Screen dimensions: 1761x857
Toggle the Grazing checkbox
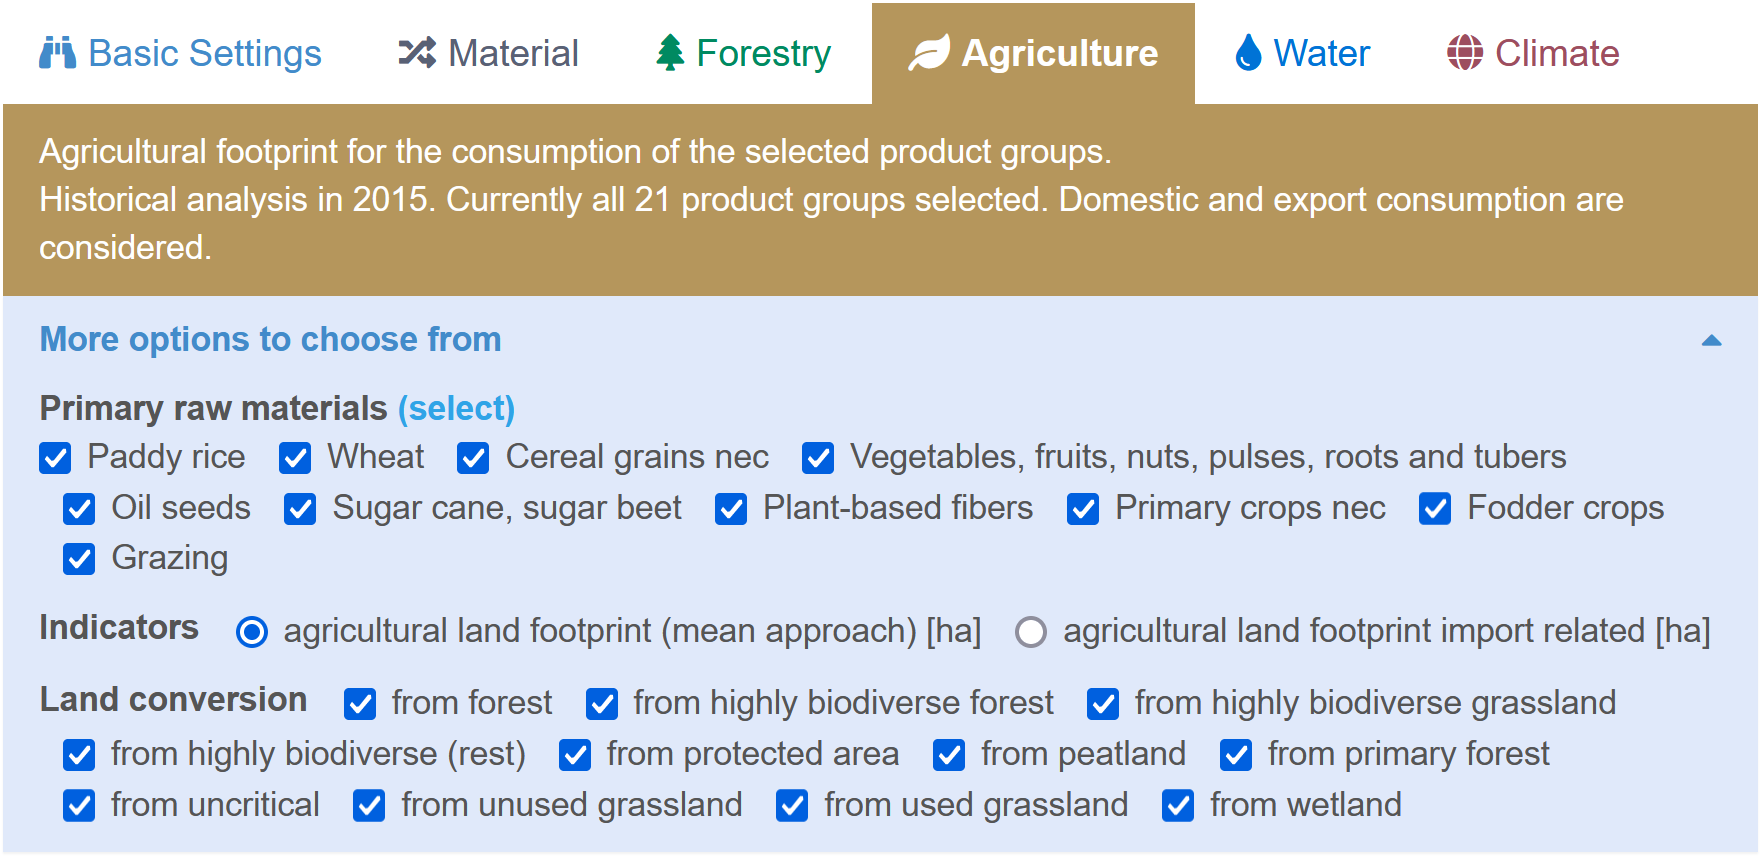[79, 559]
